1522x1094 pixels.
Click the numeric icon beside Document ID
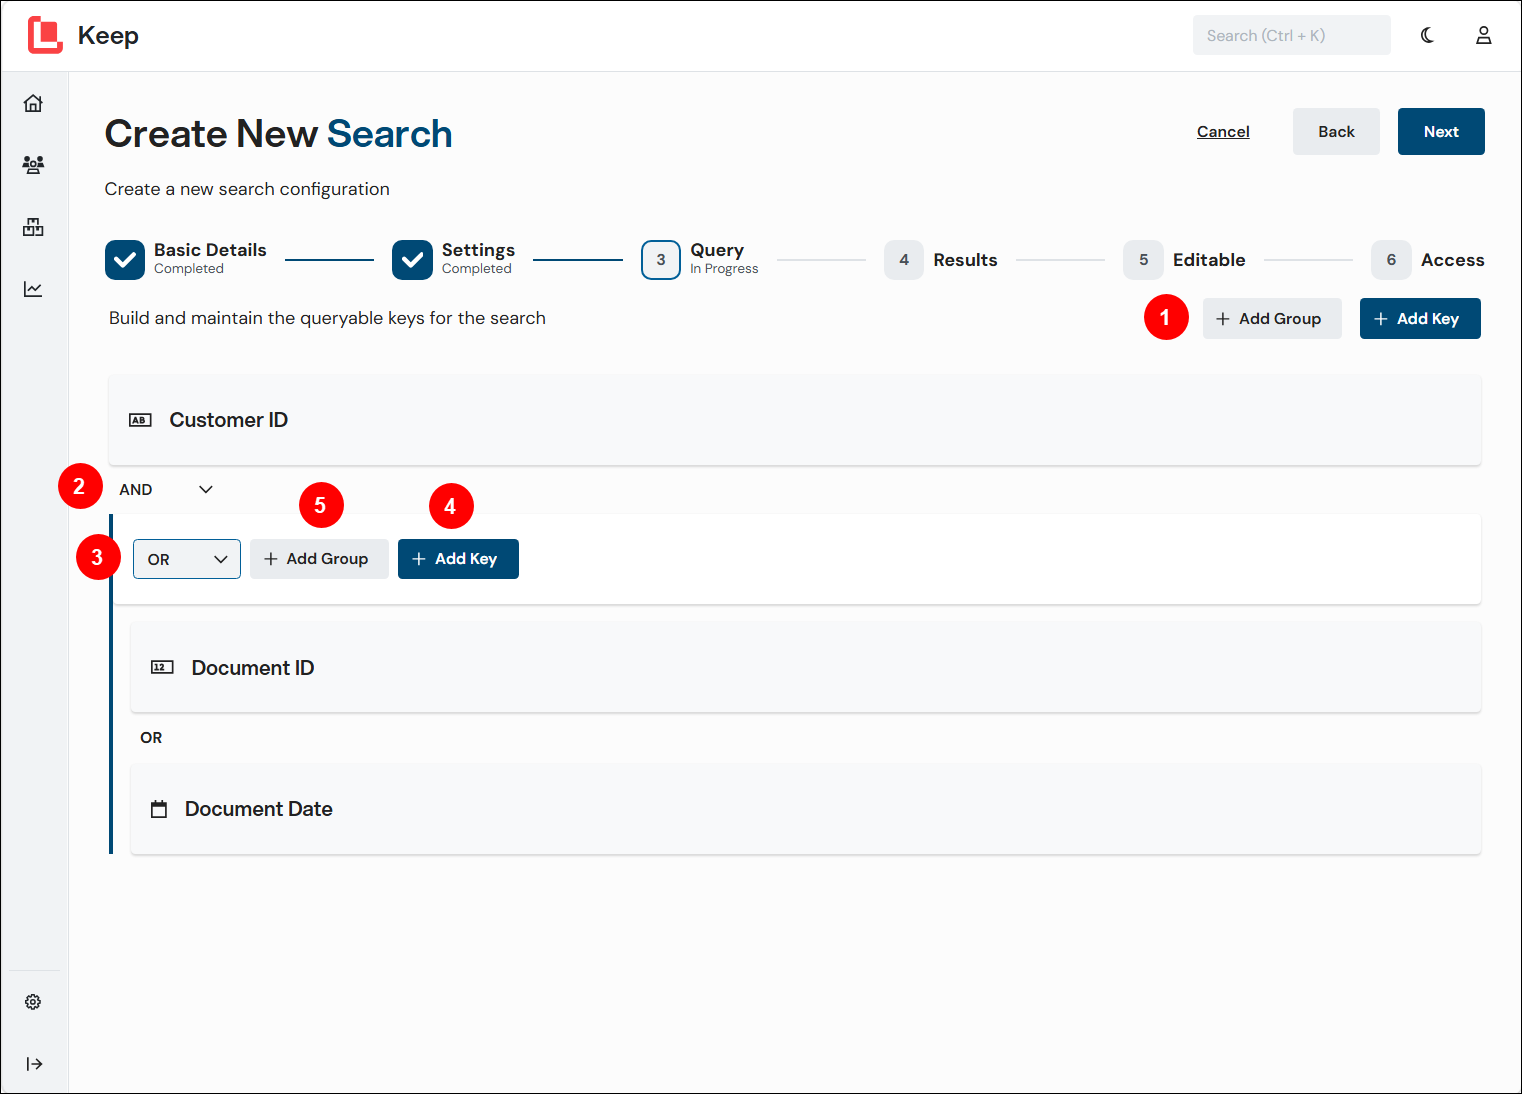[162, 667]
